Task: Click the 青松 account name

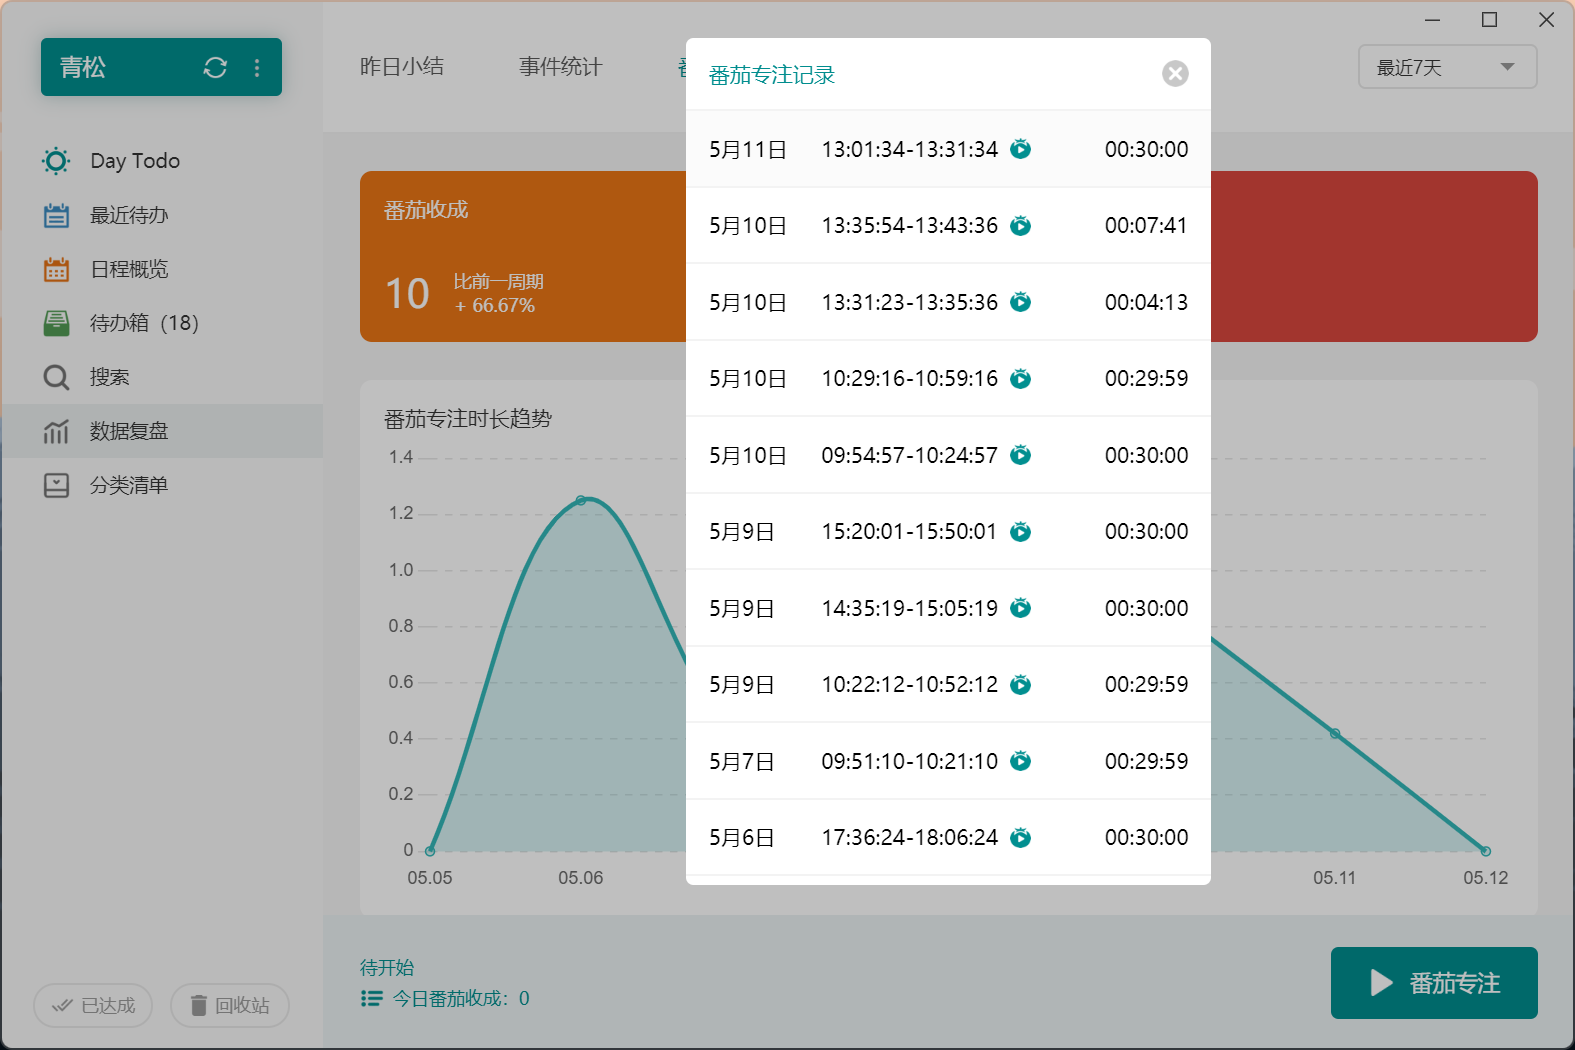Action: click(83, 67)
